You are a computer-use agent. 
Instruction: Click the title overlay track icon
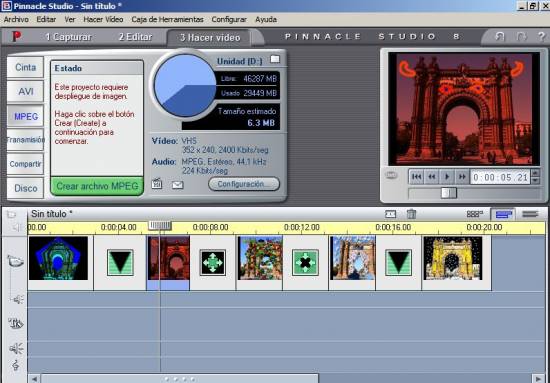coord(15,324)
